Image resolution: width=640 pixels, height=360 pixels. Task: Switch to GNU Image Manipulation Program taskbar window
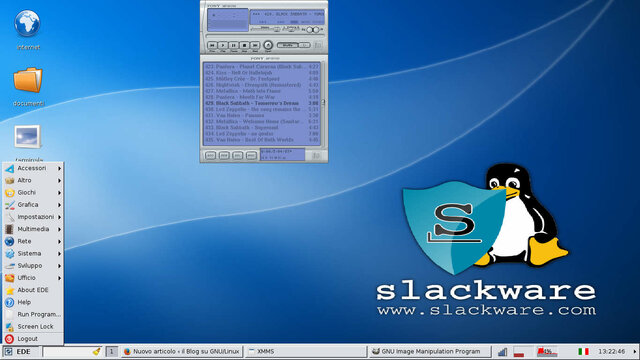pos(430,351)
